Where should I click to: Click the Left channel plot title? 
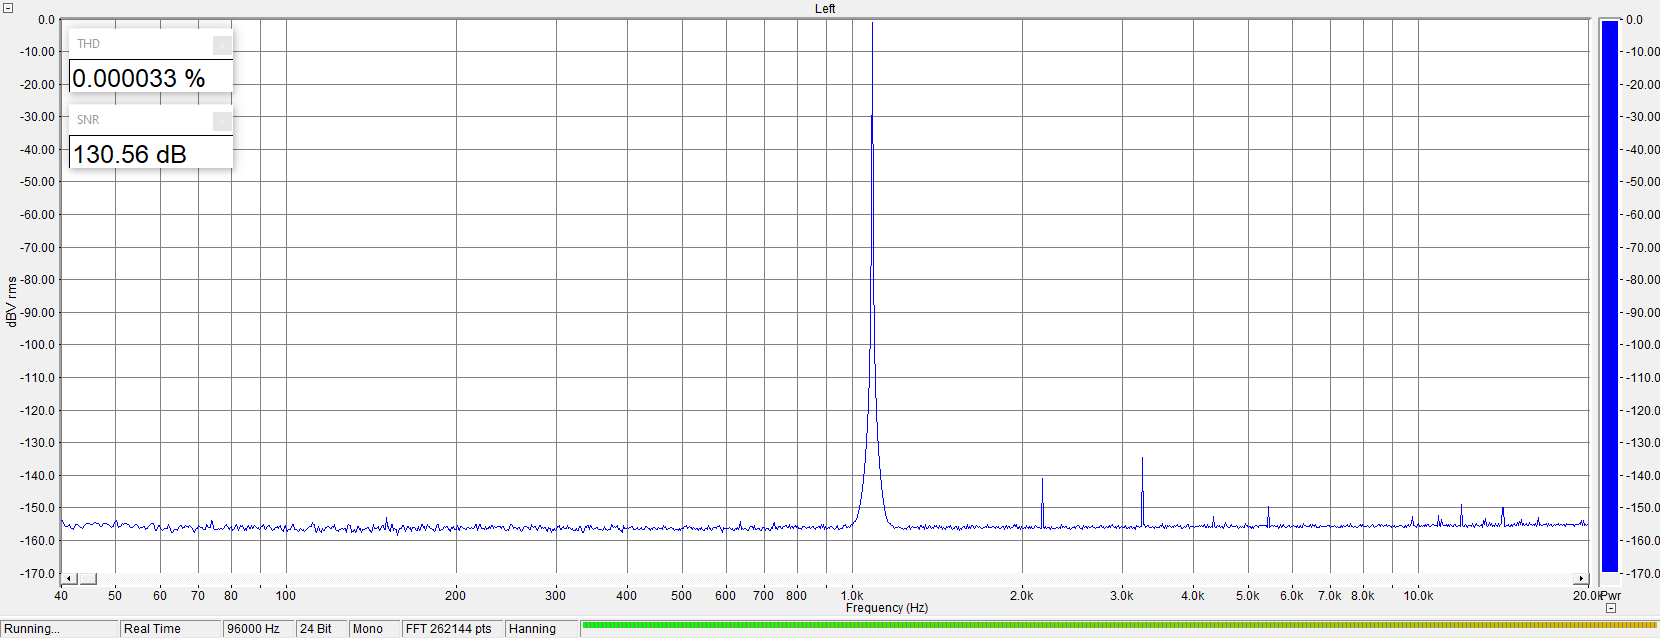click(825, 9)
